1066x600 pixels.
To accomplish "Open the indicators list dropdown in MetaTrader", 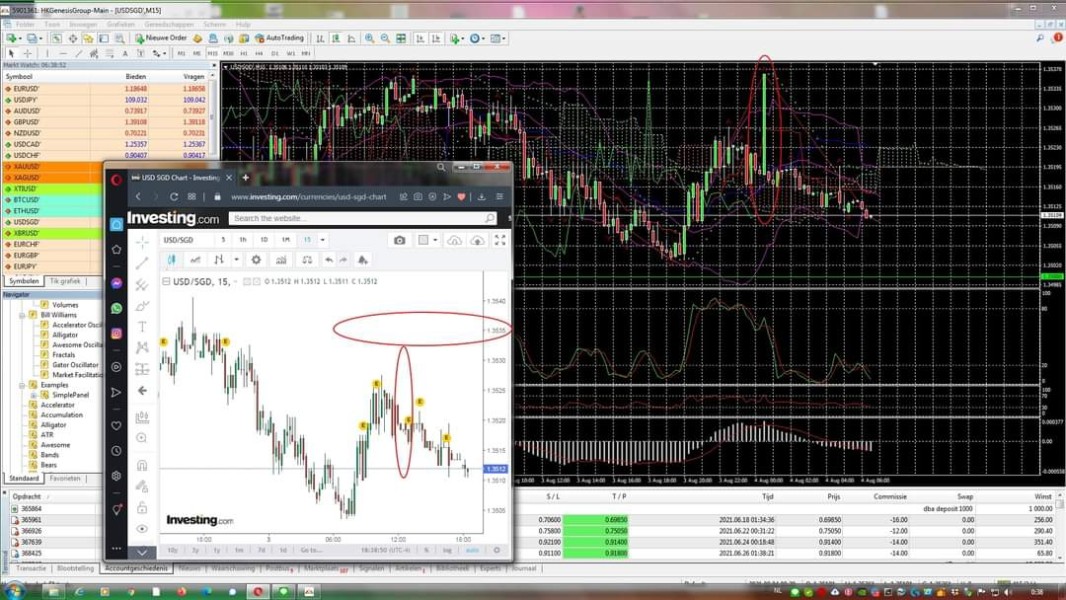I will 457,39.
